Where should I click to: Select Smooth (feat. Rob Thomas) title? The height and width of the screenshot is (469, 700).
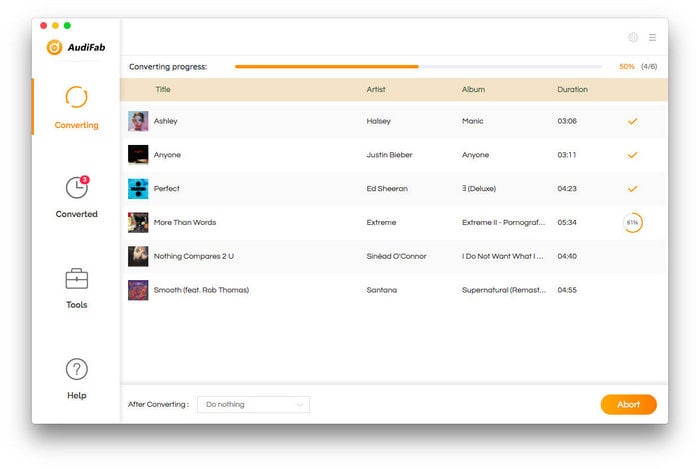(201, 290)
